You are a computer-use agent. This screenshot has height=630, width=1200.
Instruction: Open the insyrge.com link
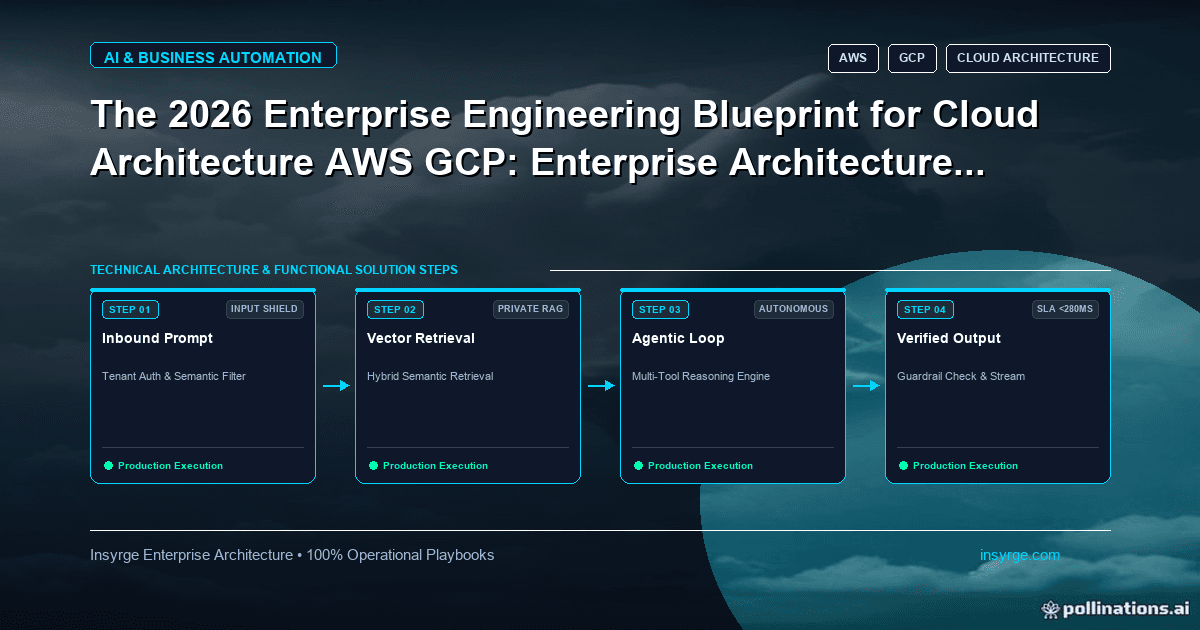point(1020,555)
